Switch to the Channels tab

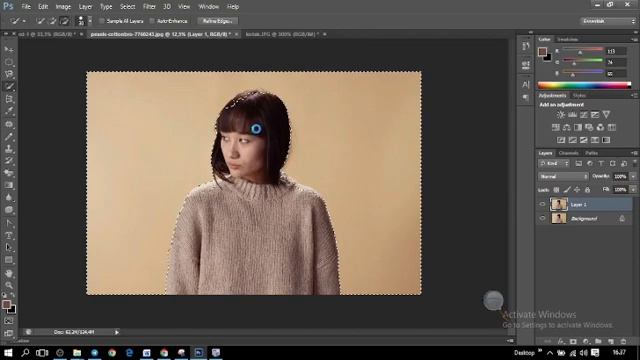point(568,153)
